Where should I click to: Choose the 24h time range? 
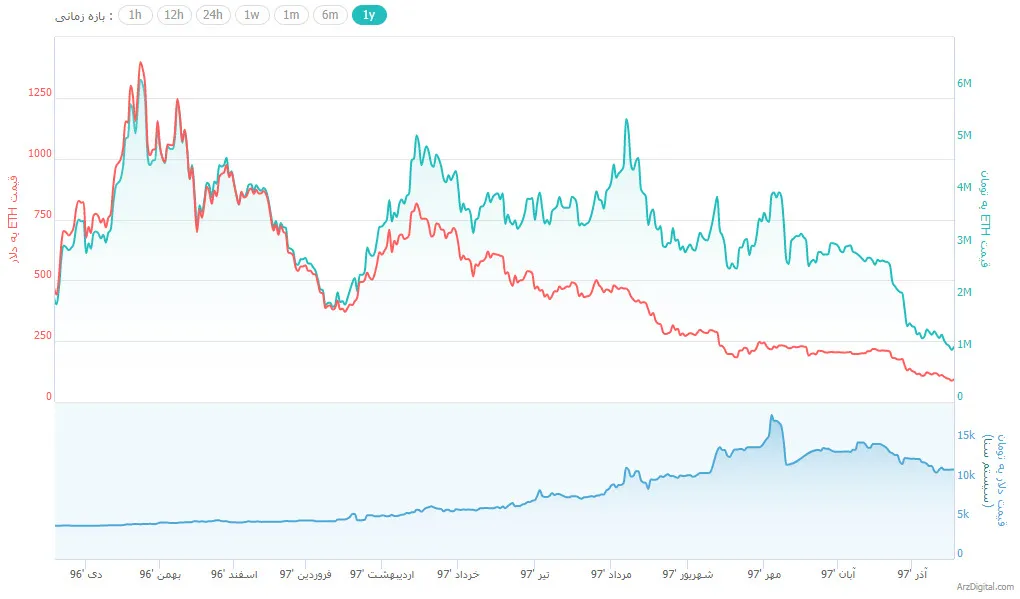coord(212,15)
